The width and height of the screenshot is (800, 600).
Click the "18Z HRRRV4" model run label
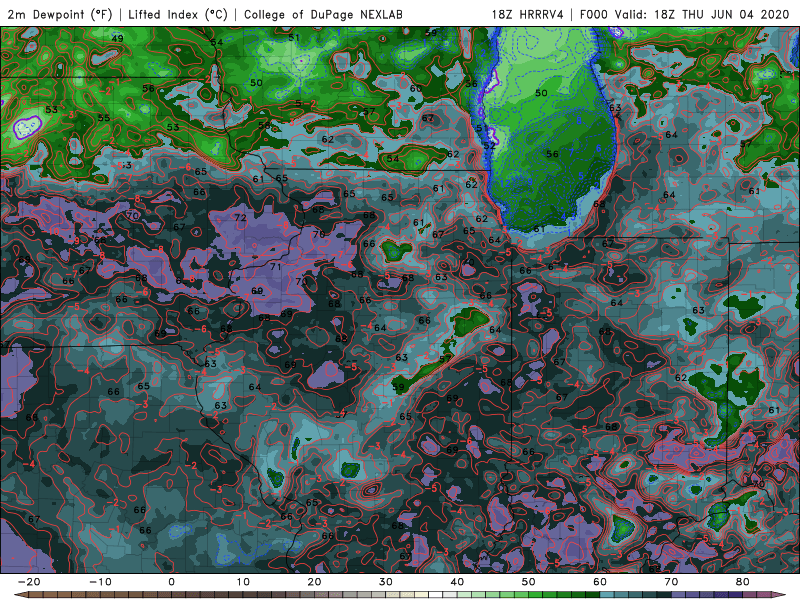coord(528,14)
